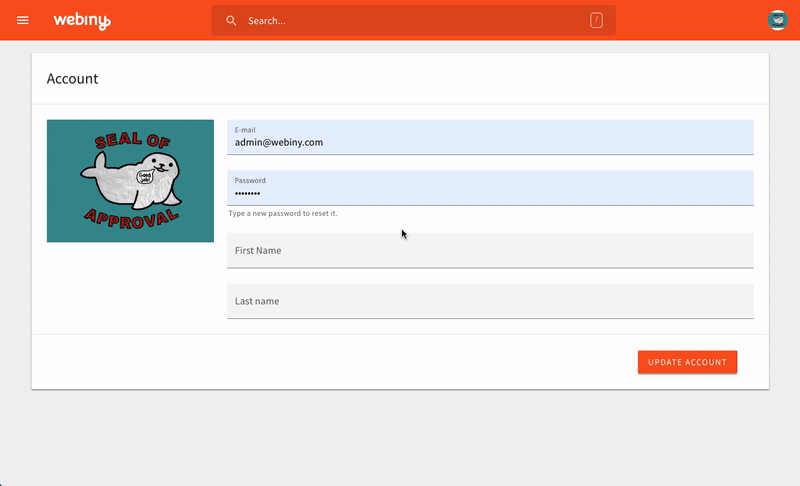
Task: Click the Last name field
Action: pos(490,301)
